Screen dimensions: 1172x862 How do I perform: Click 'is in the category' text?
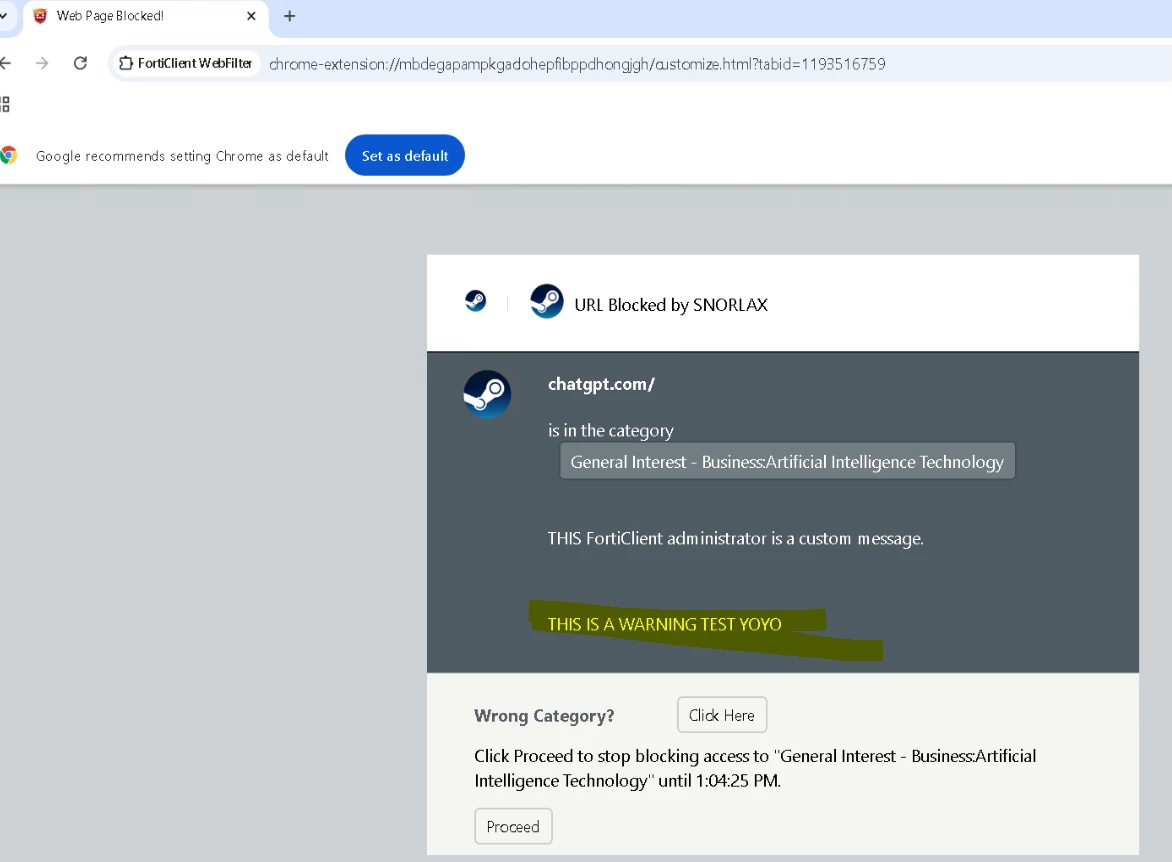tap(611, 431)
